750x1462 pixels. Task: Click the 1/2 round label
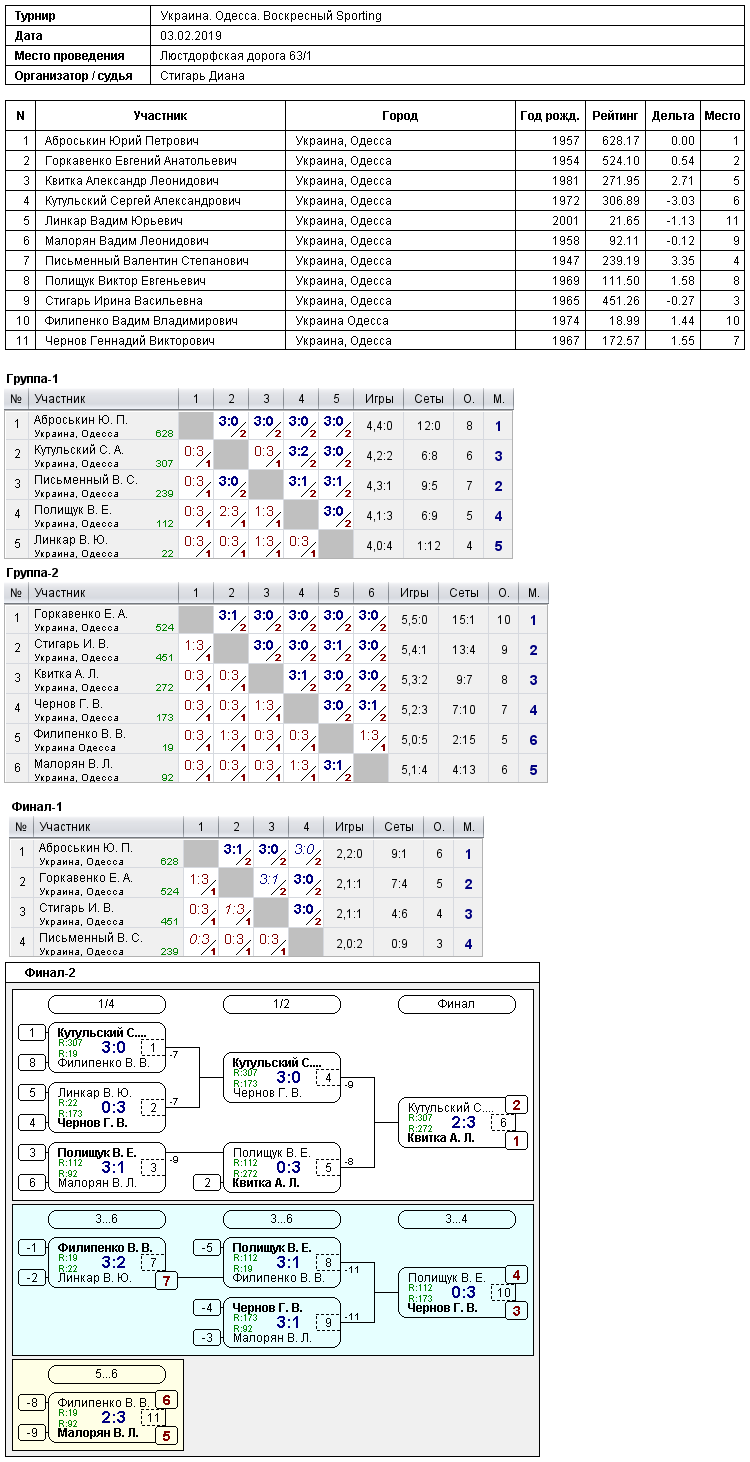pyautogui.click(x=282, y=1004)
